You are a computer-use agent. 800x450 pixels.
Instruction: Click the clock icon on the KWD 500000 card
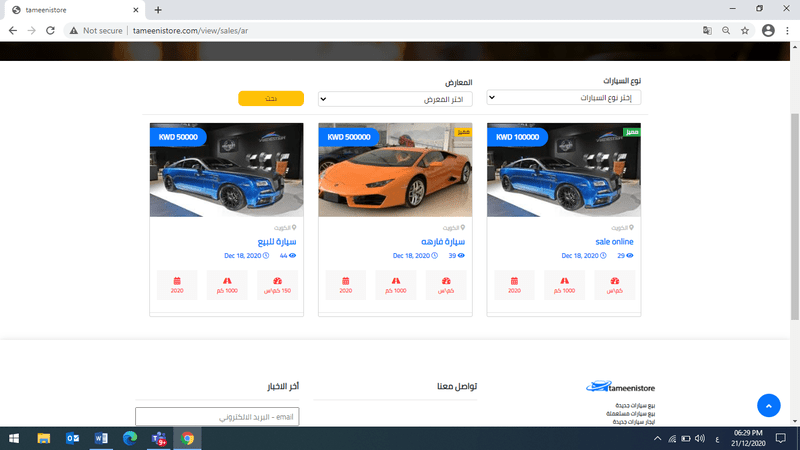click(x=435, y=256)
